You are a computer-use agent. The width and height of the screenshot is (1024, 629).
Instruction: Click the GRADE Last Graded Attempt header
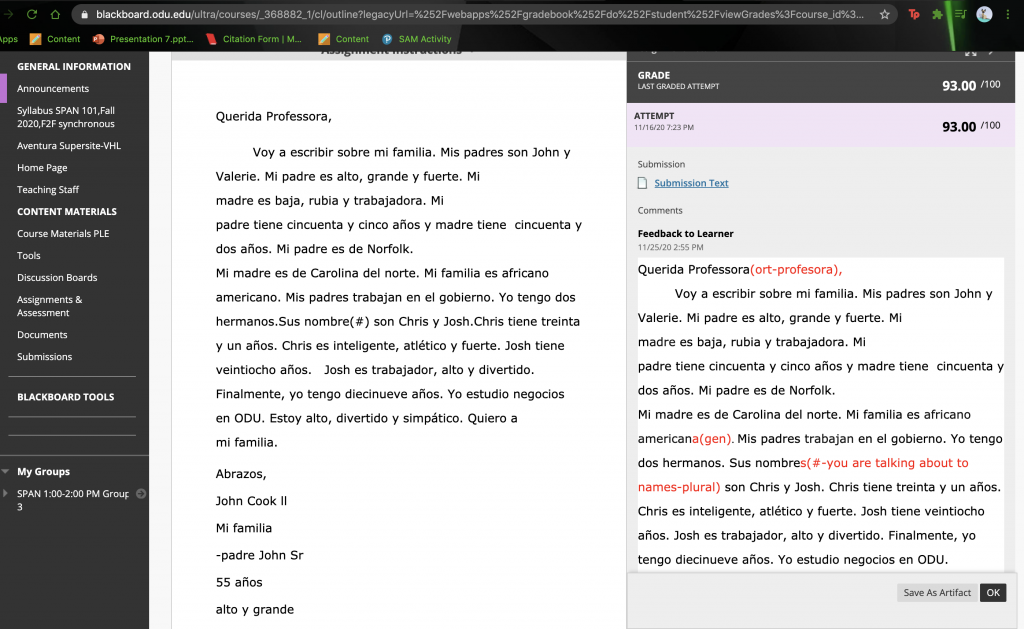(821, 82)
